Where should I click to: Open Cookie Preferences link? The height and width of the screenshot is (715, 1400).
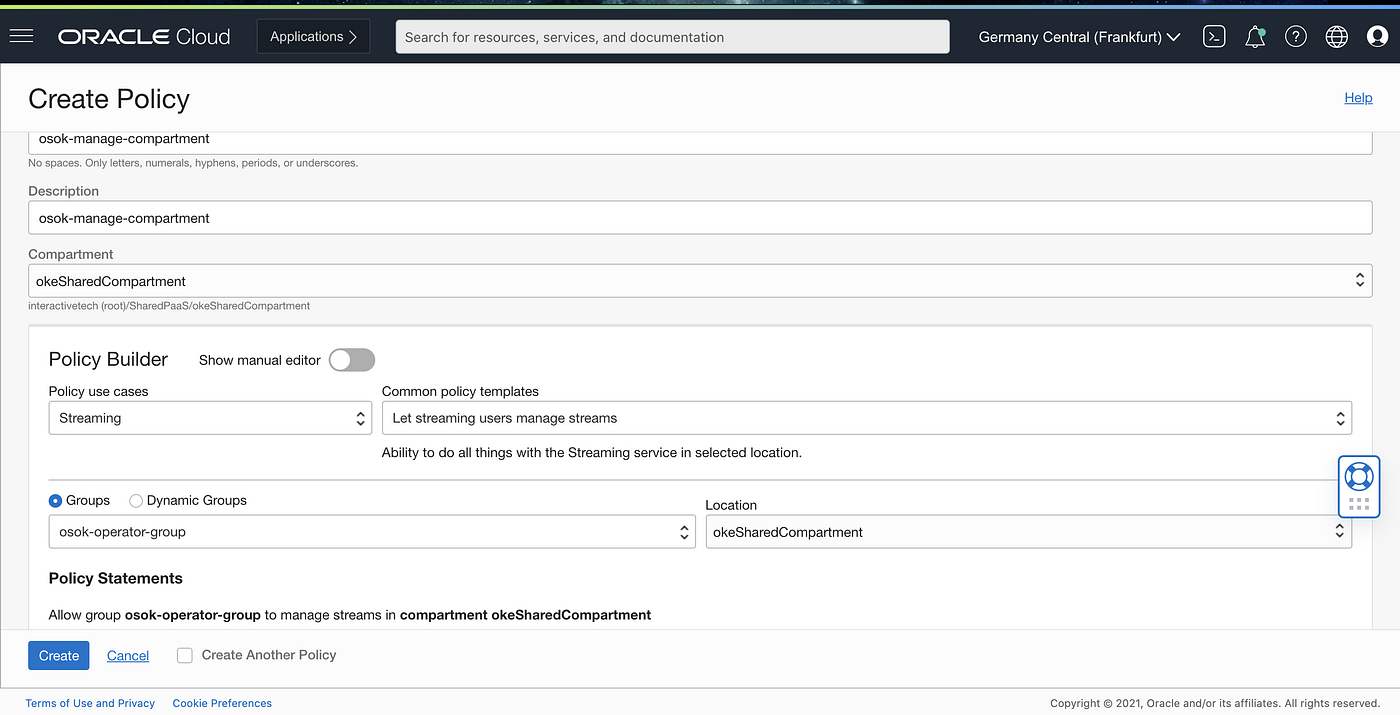point(222,703)
